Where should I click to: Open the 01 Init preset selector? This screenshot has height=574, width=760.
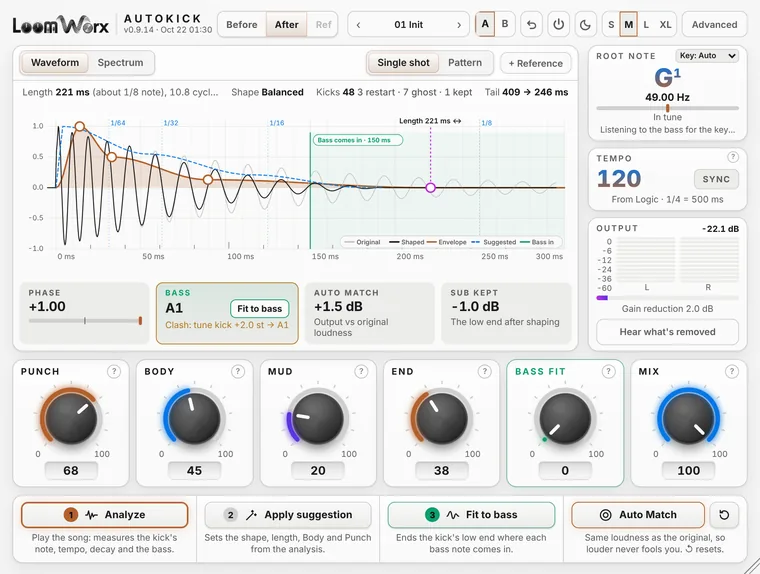(x=409, y=25)
